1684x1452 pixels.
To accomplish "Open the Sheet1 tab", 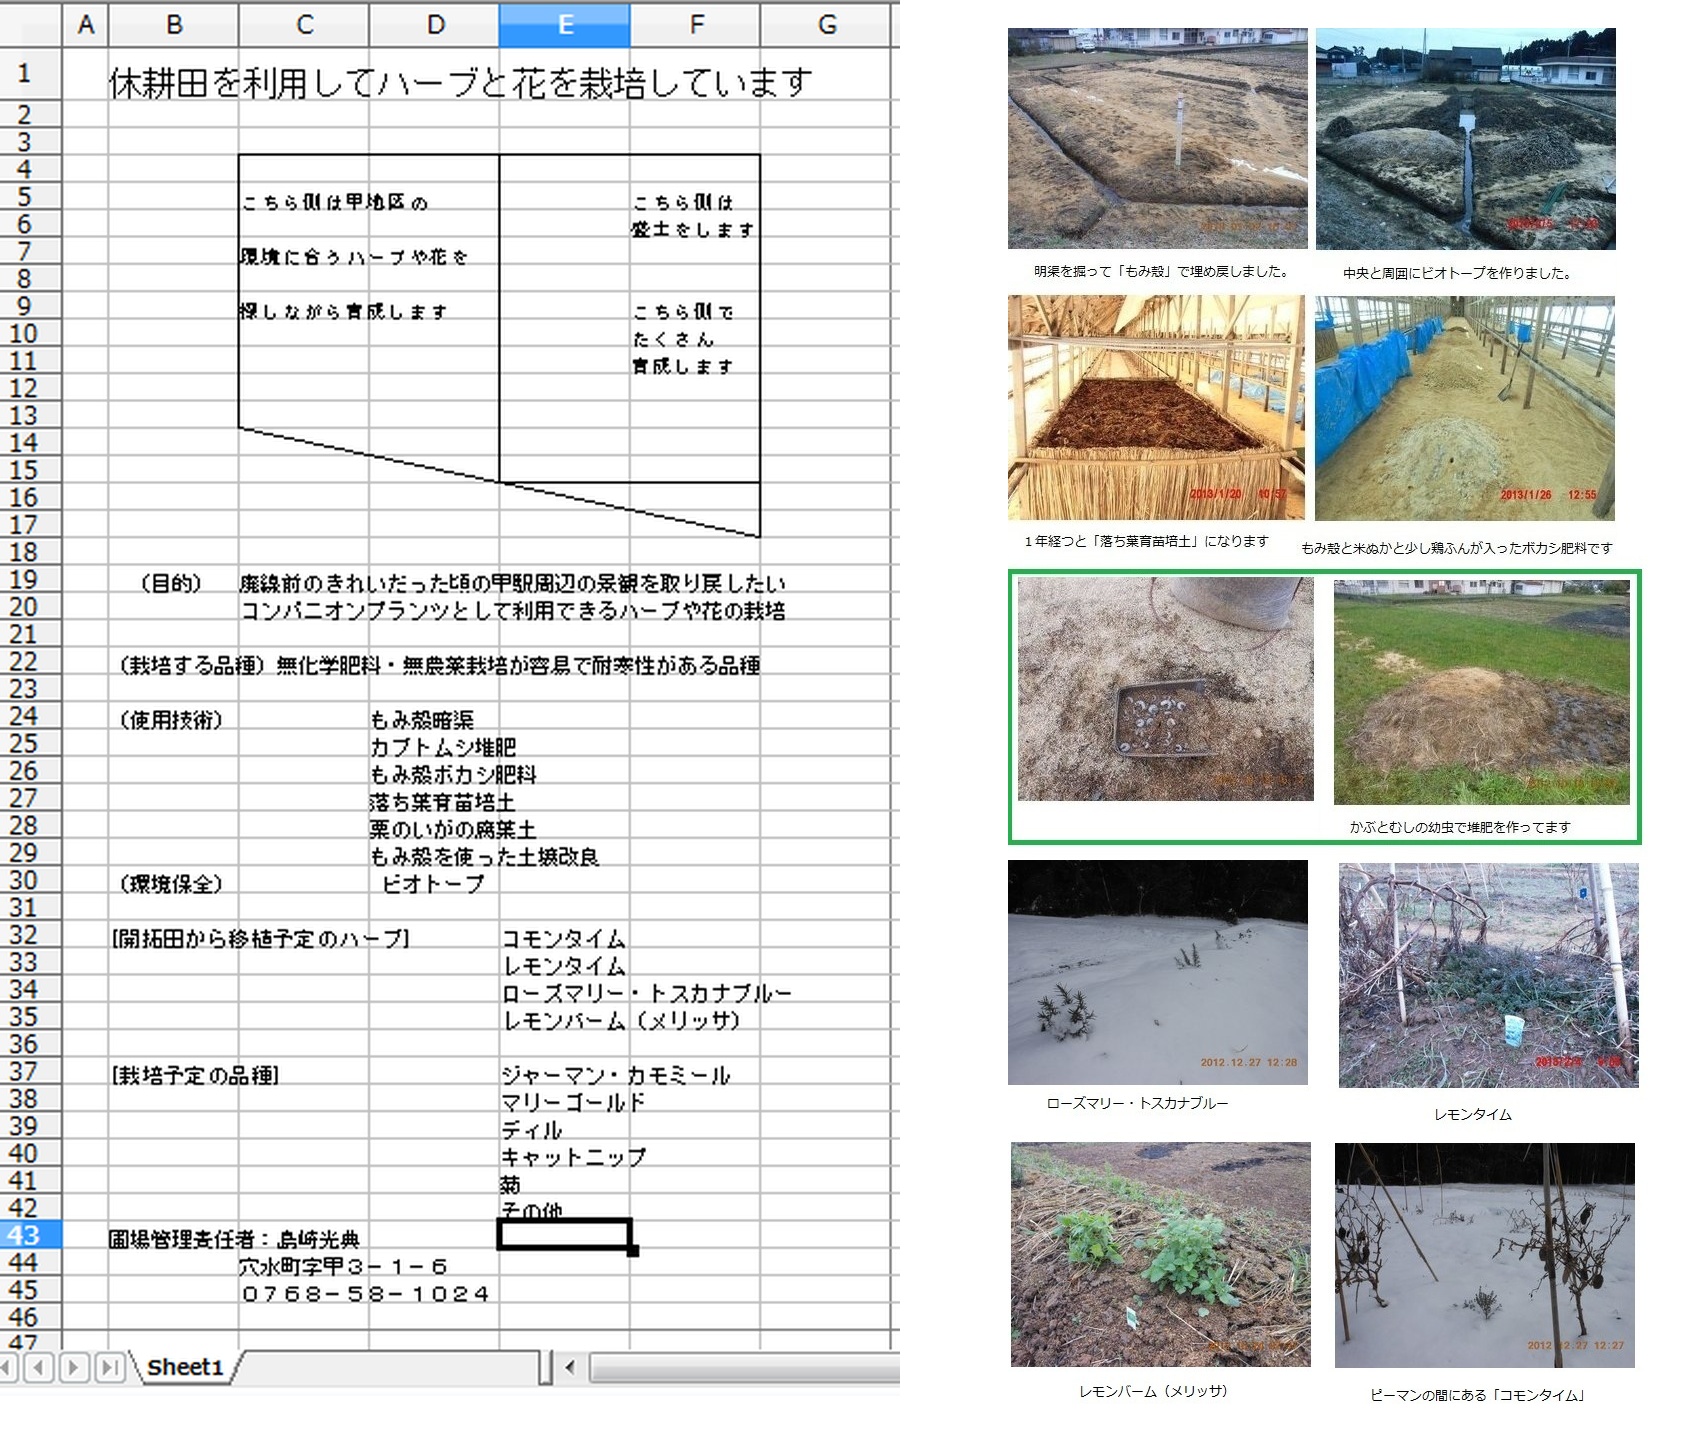I will pos(185,1367).
